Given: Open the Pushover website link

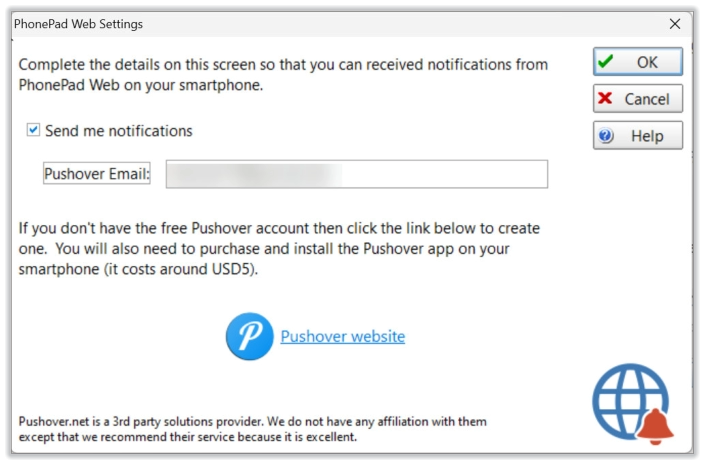Looking at the screenshot, I should click(343, 336).
